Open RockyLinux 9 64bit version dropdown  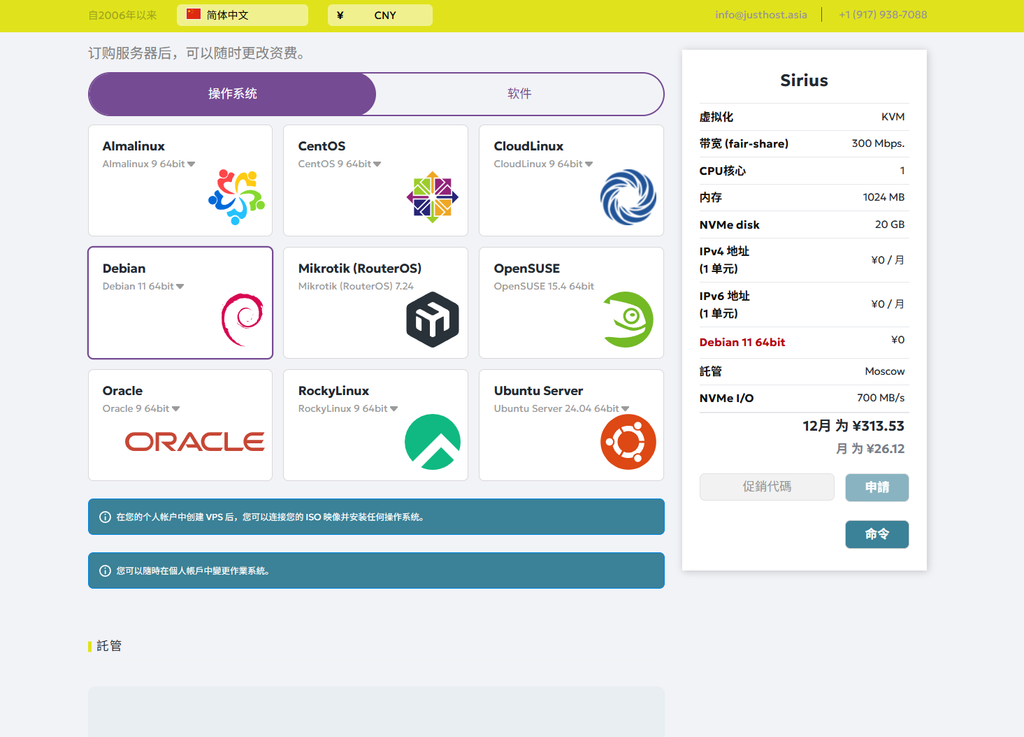[x=348, y=409]
